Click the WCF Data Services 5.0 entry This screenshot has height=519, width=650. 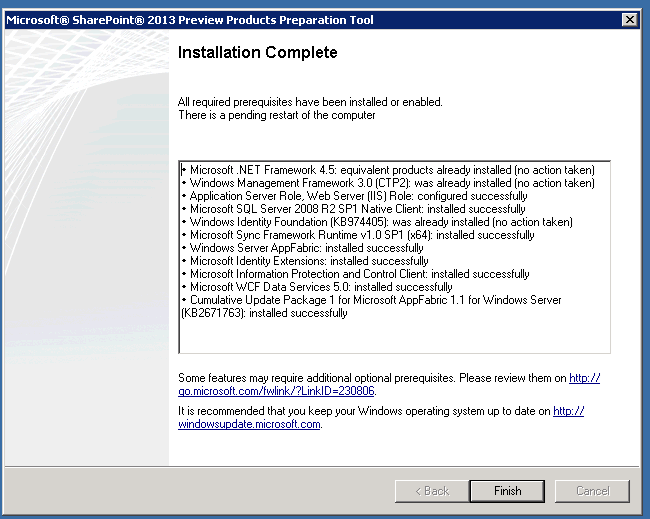321,287
